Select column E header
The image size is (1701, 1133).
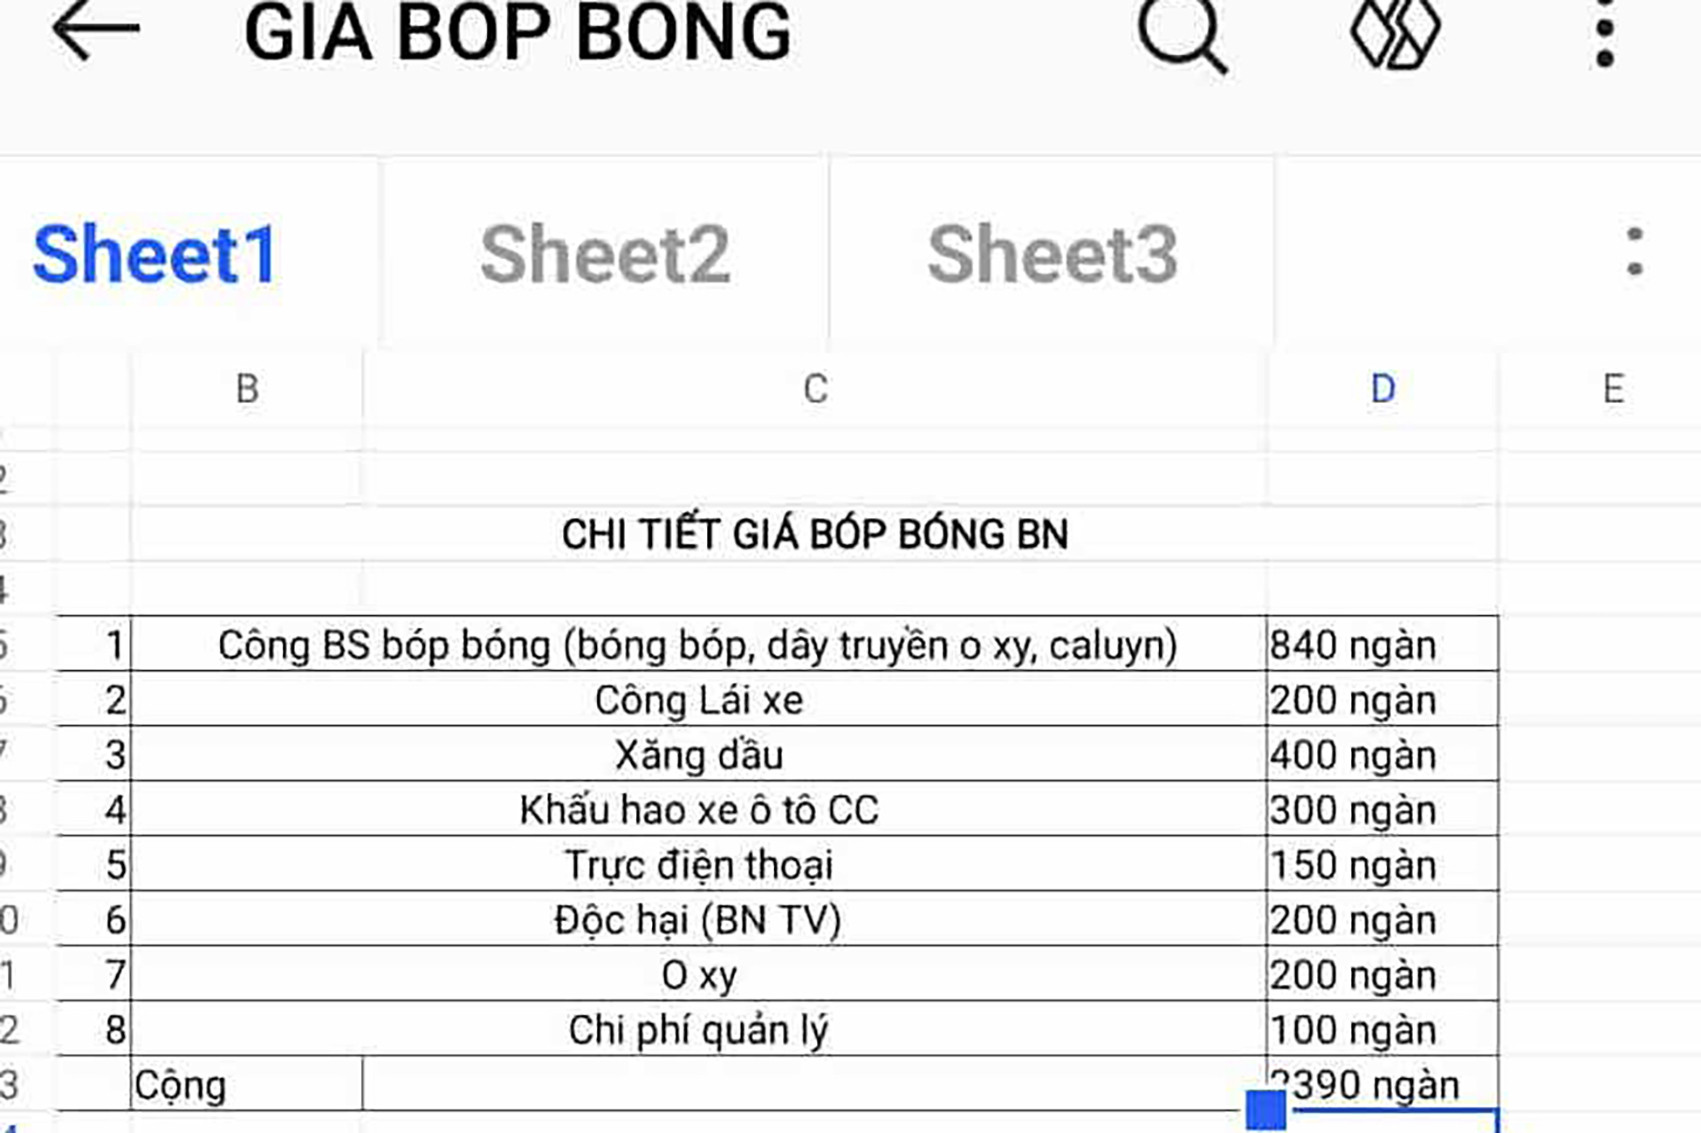point(1612,389)
